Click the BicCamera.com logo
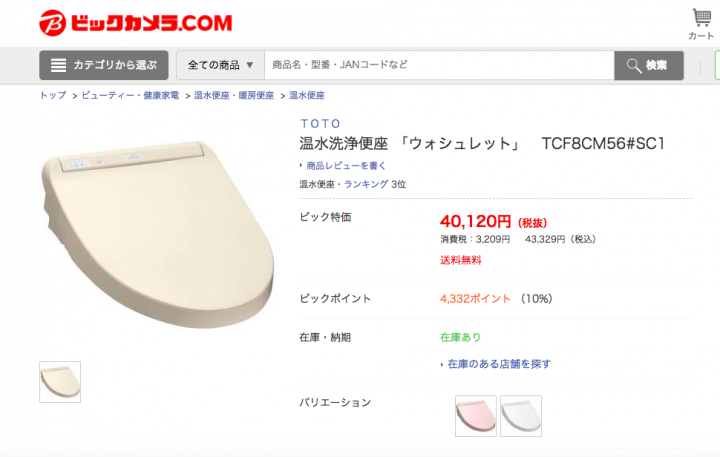Image resolution: width=720 pixels, height=457 pixels. point(136,23)
